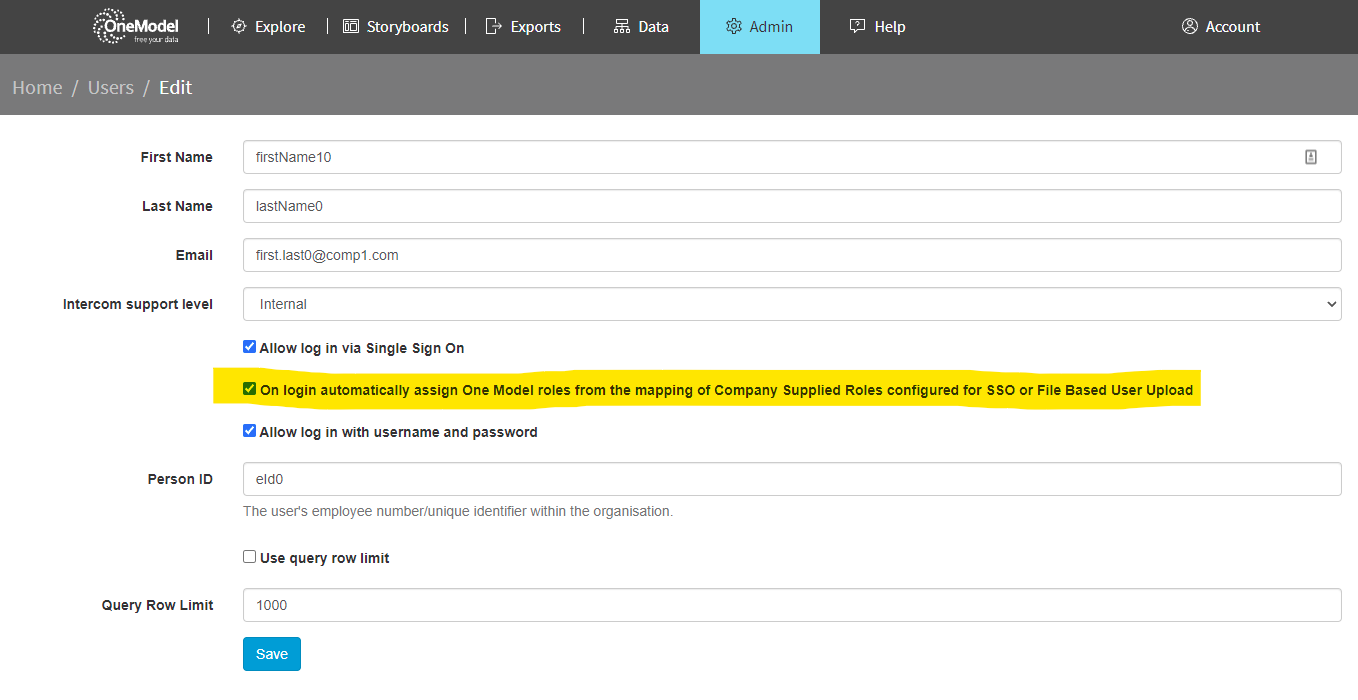The width and height of the screenshot is (1358, 700).
Task: Click the Admin gear icon
Action: [734, 27]
